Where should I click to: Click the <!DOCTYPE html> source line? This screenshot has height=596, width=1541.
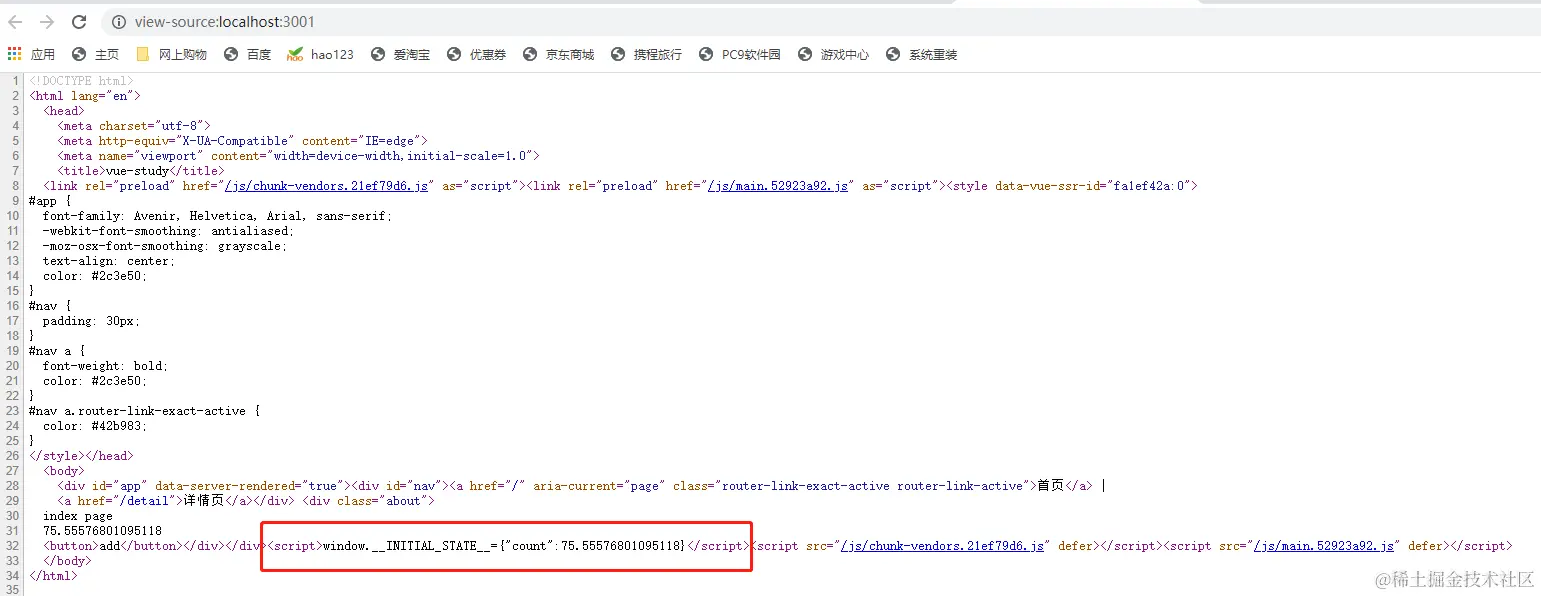tap(81, 81)
